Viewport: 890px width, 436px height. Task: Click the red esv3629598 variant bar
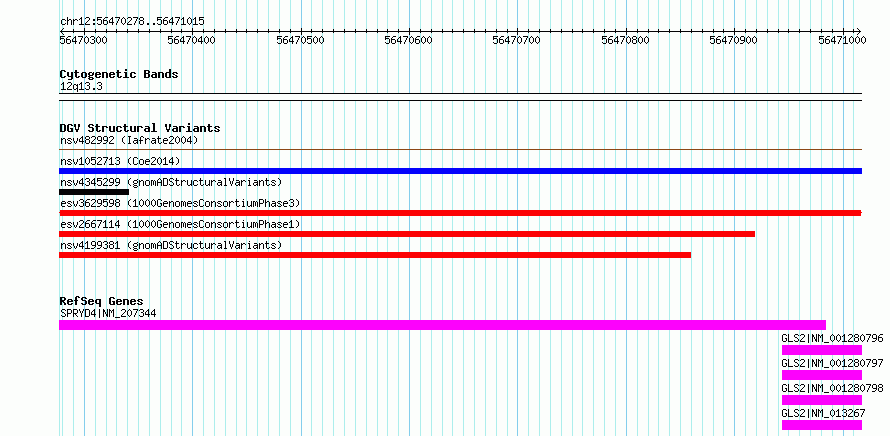[x=460, y=213]
